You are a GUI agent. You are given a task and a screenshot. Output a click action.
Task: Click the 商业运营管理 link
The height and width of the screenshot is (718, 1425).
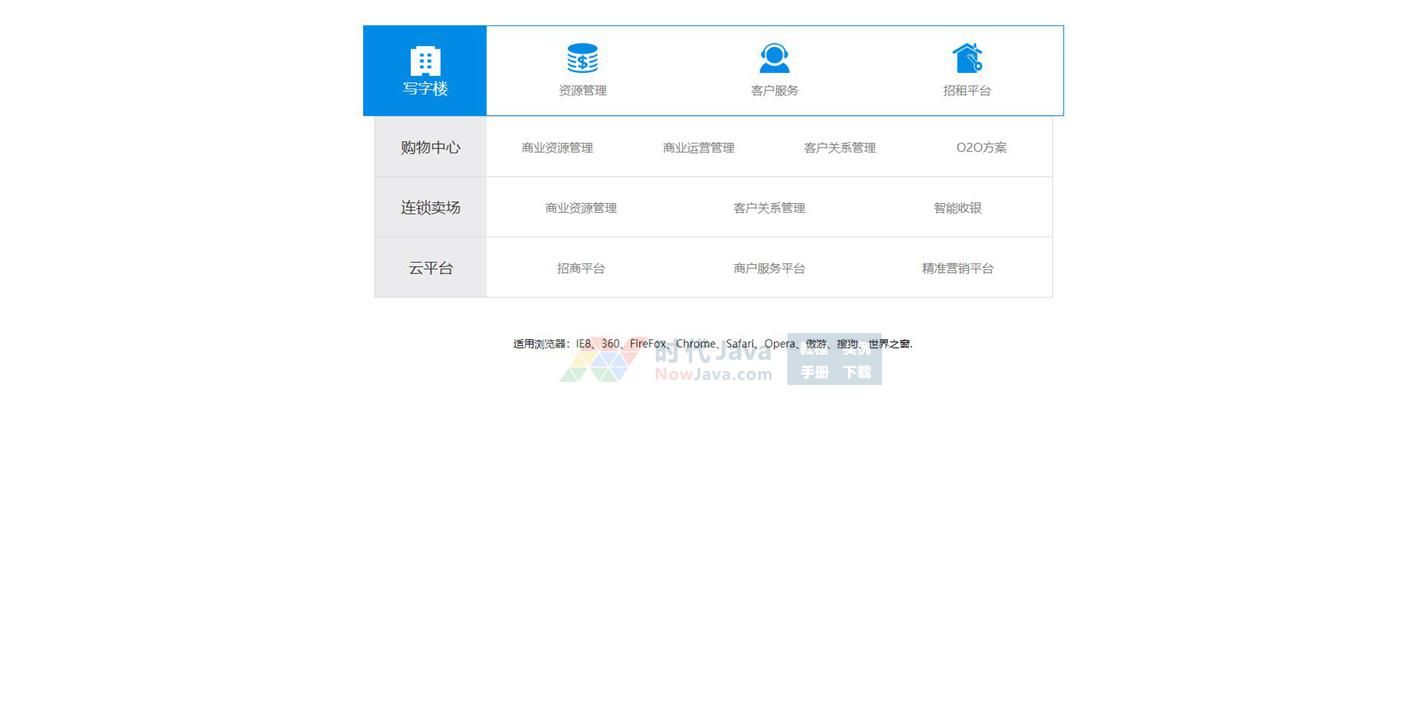tap(698, 148)
